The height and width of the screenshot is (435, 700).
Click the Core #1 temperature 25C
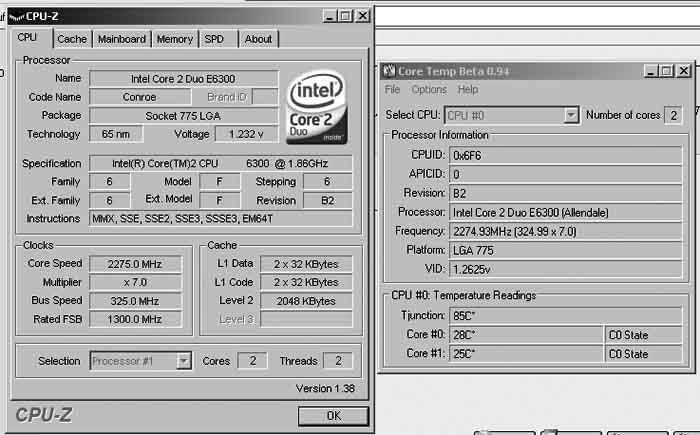coord(526,354)
